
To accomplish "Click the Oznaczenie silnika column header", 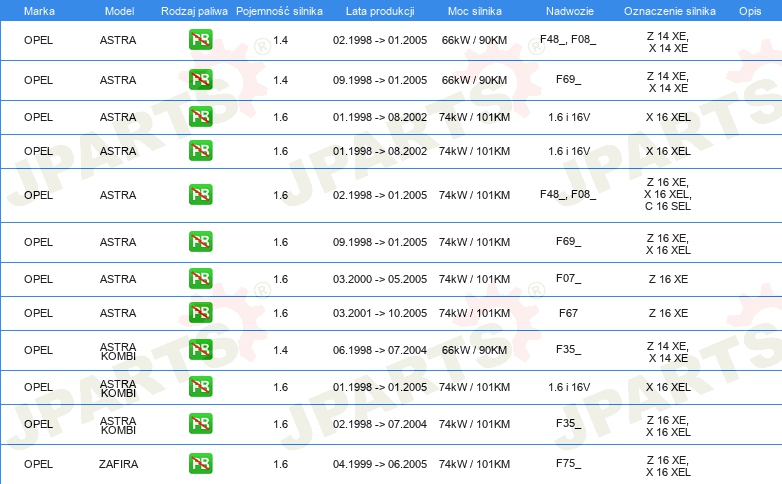I will [x=670, y=11].
